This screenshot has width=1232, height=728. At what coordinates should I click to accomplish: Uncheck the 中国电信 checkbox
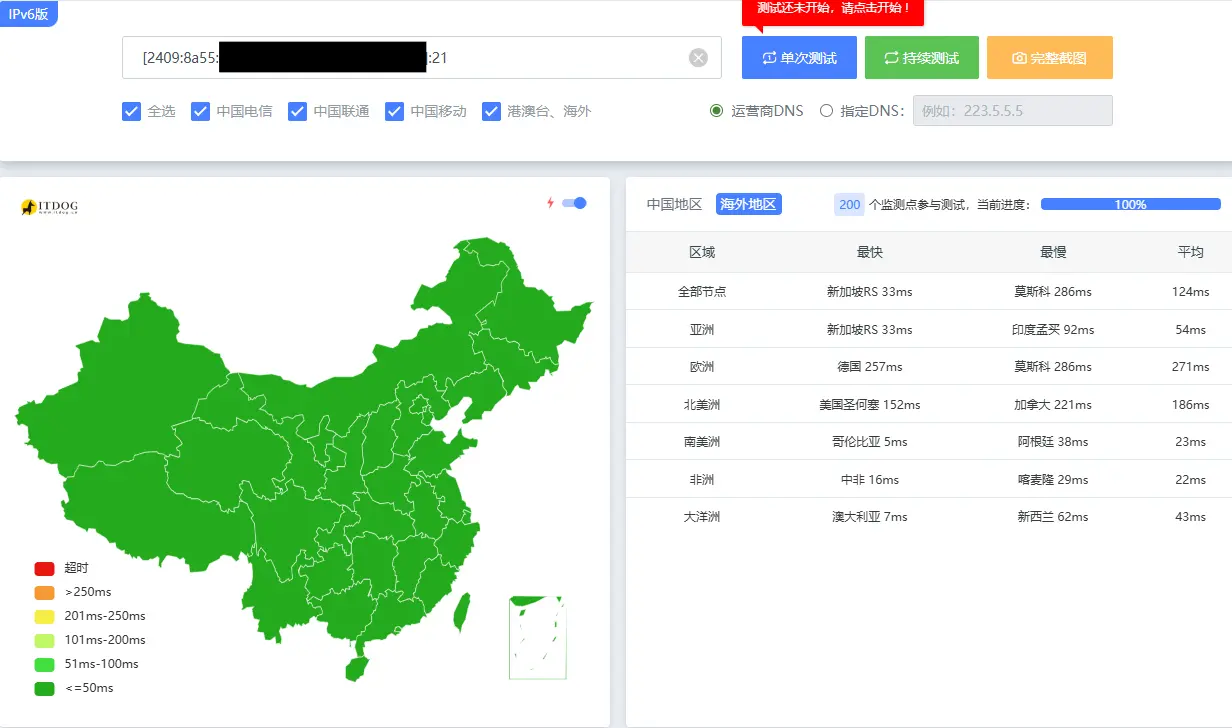[x=200, y=111]
